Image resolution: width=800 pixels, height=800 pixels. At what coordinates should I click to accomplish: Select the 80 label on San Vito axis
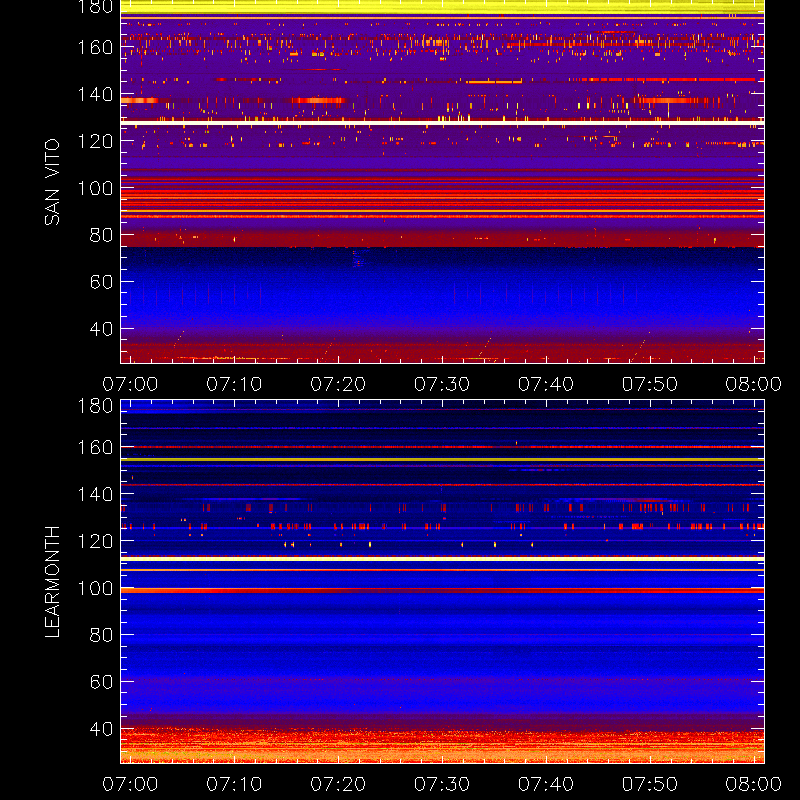click(x=101, y=235)
